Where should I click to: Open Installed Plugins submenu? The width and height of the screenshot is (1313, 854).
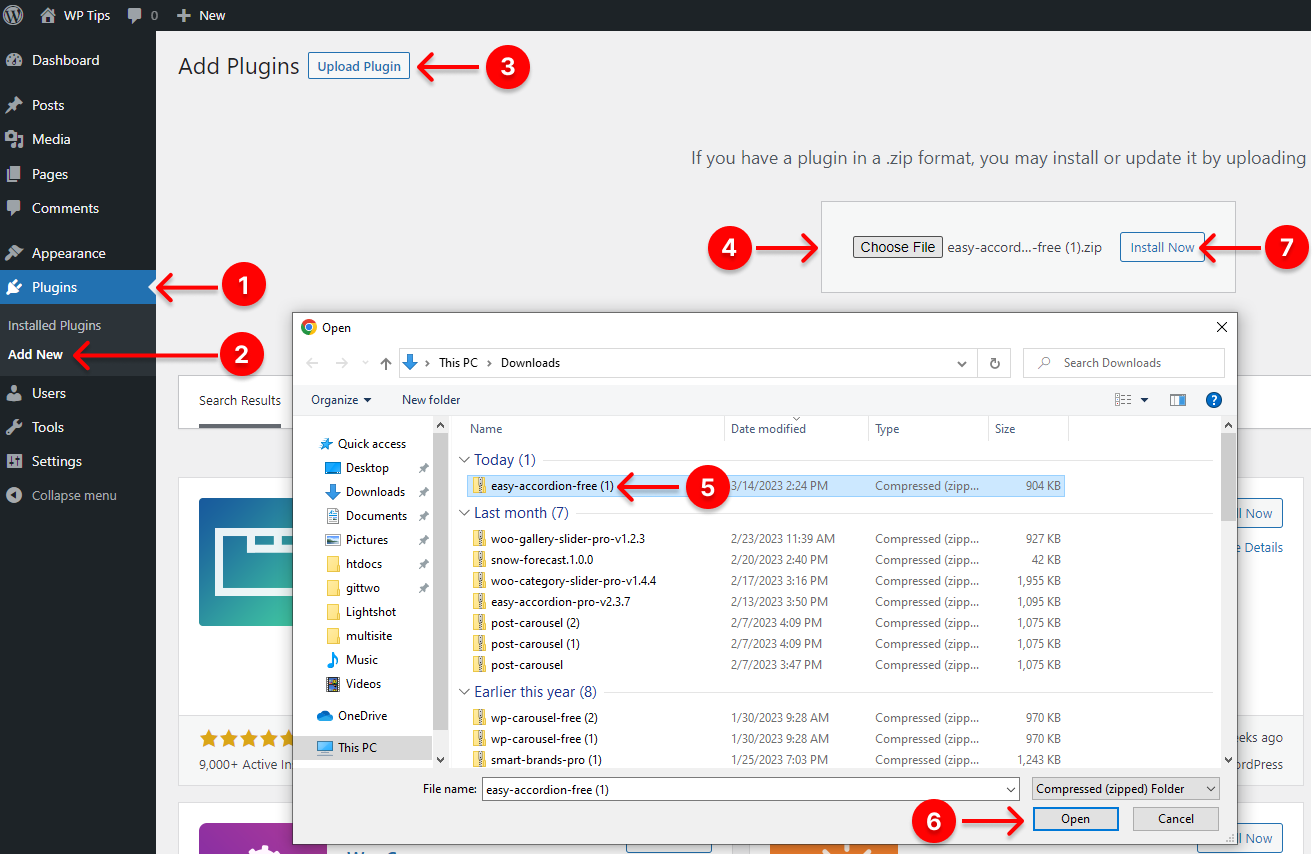click(x=54, y=325)
